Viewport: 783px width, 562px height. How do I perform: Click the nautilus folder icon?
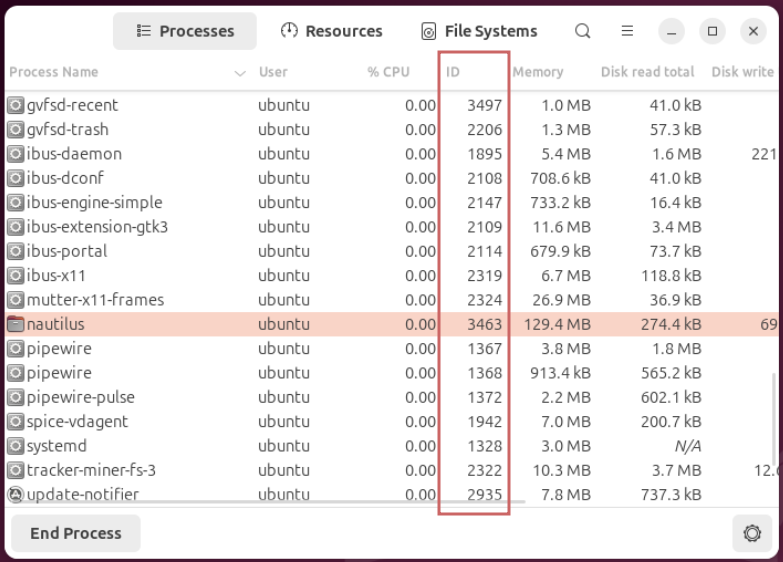point(15,324)
